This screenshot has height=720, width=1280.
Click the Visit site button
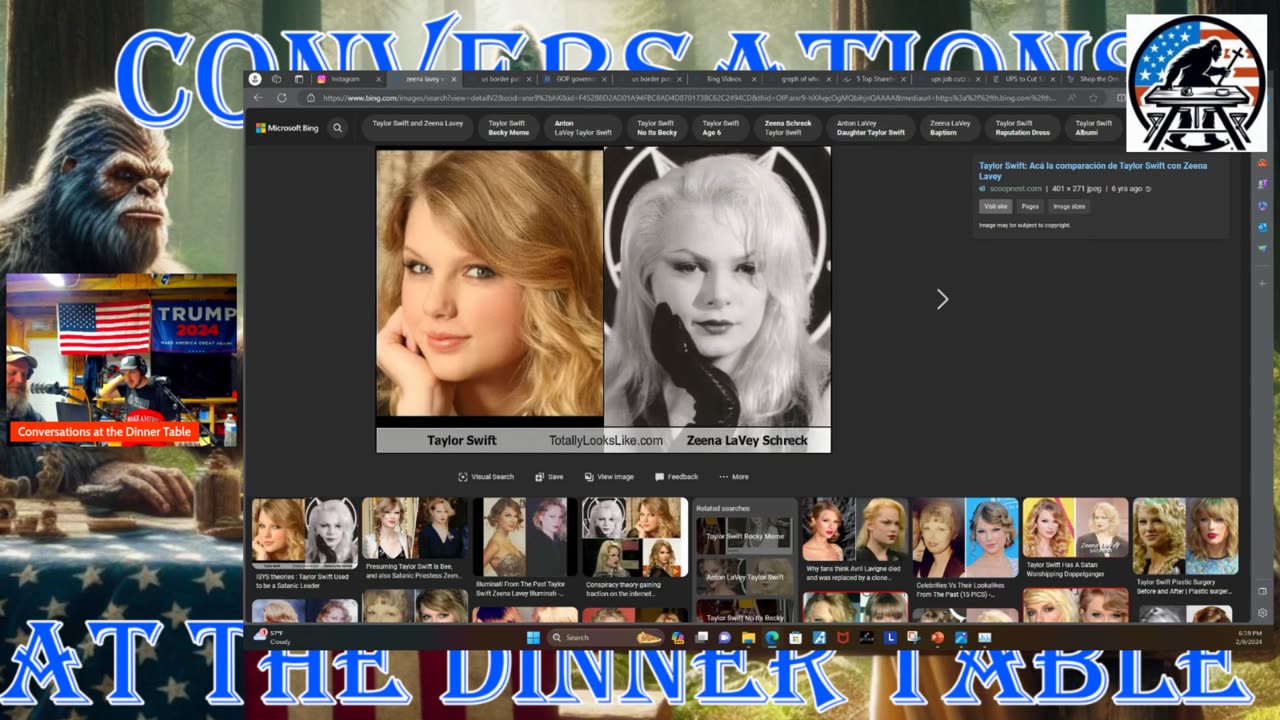tap(996, 206)
